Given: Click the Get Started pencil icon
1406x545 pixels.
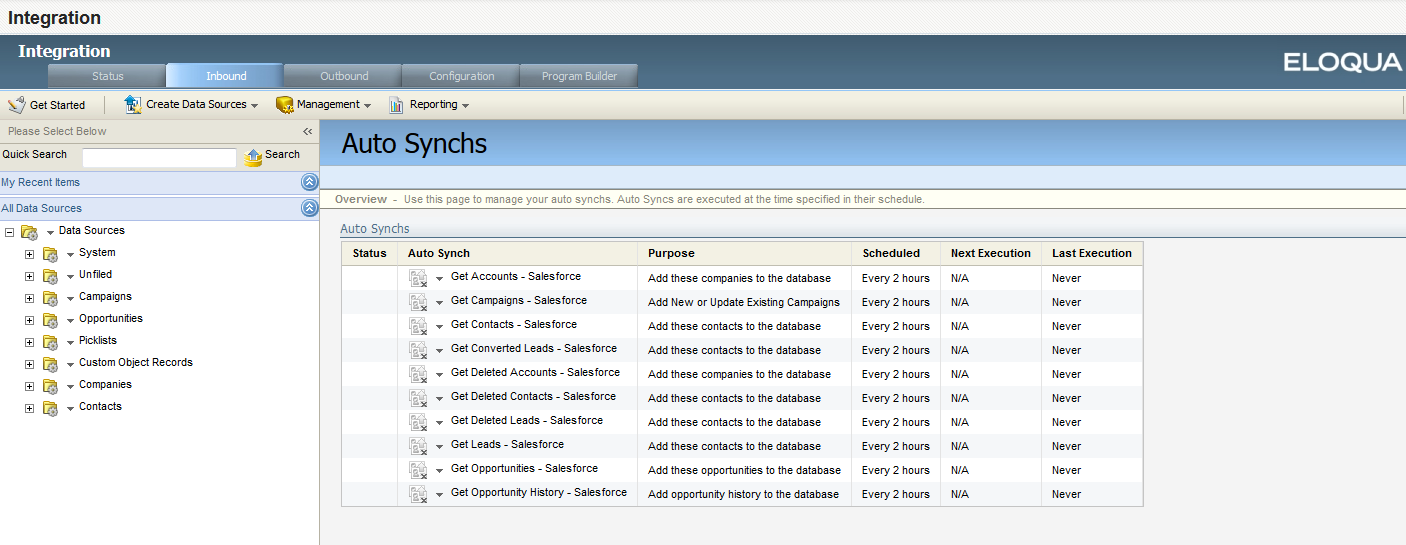Looking at the screenshot, I should pos(16,104).
